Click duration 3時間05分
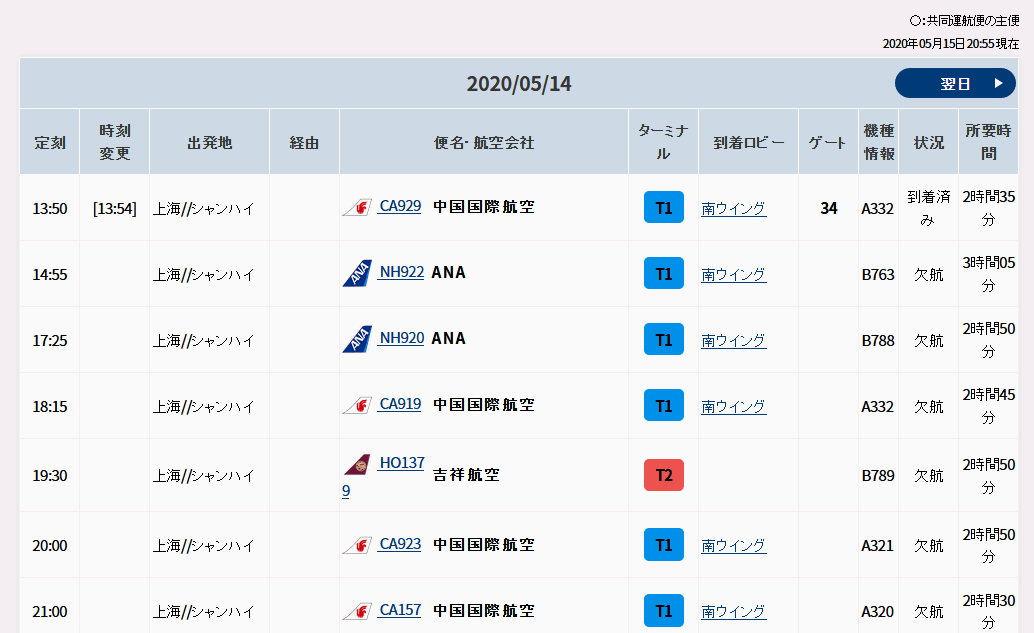Screen dimensions: 1034x633 pyautogui.click(x=988, y=274)
